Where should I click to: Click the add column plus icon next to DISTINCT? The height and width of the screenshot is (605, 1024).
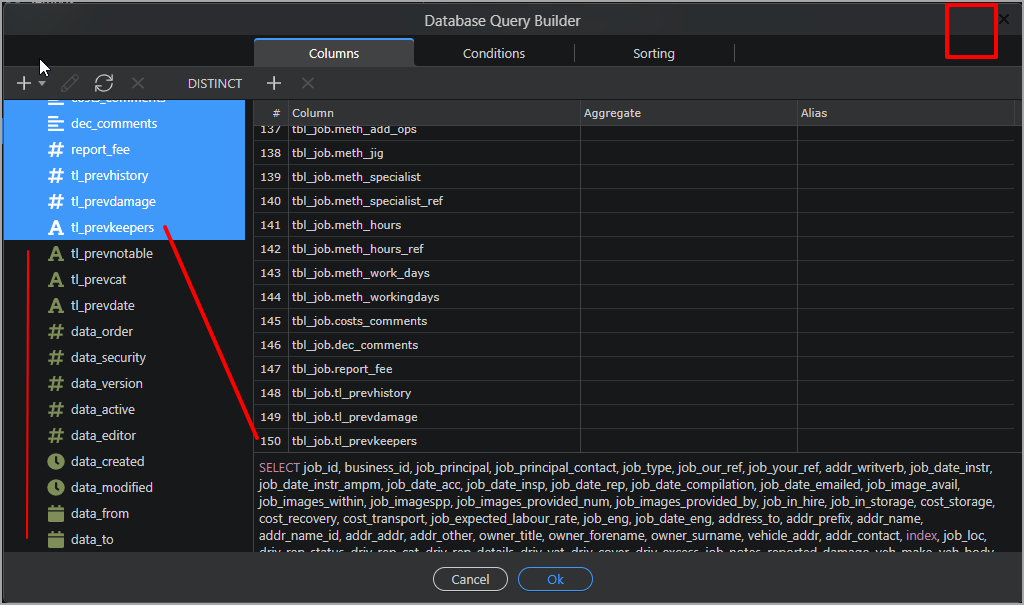pos(274,83)
